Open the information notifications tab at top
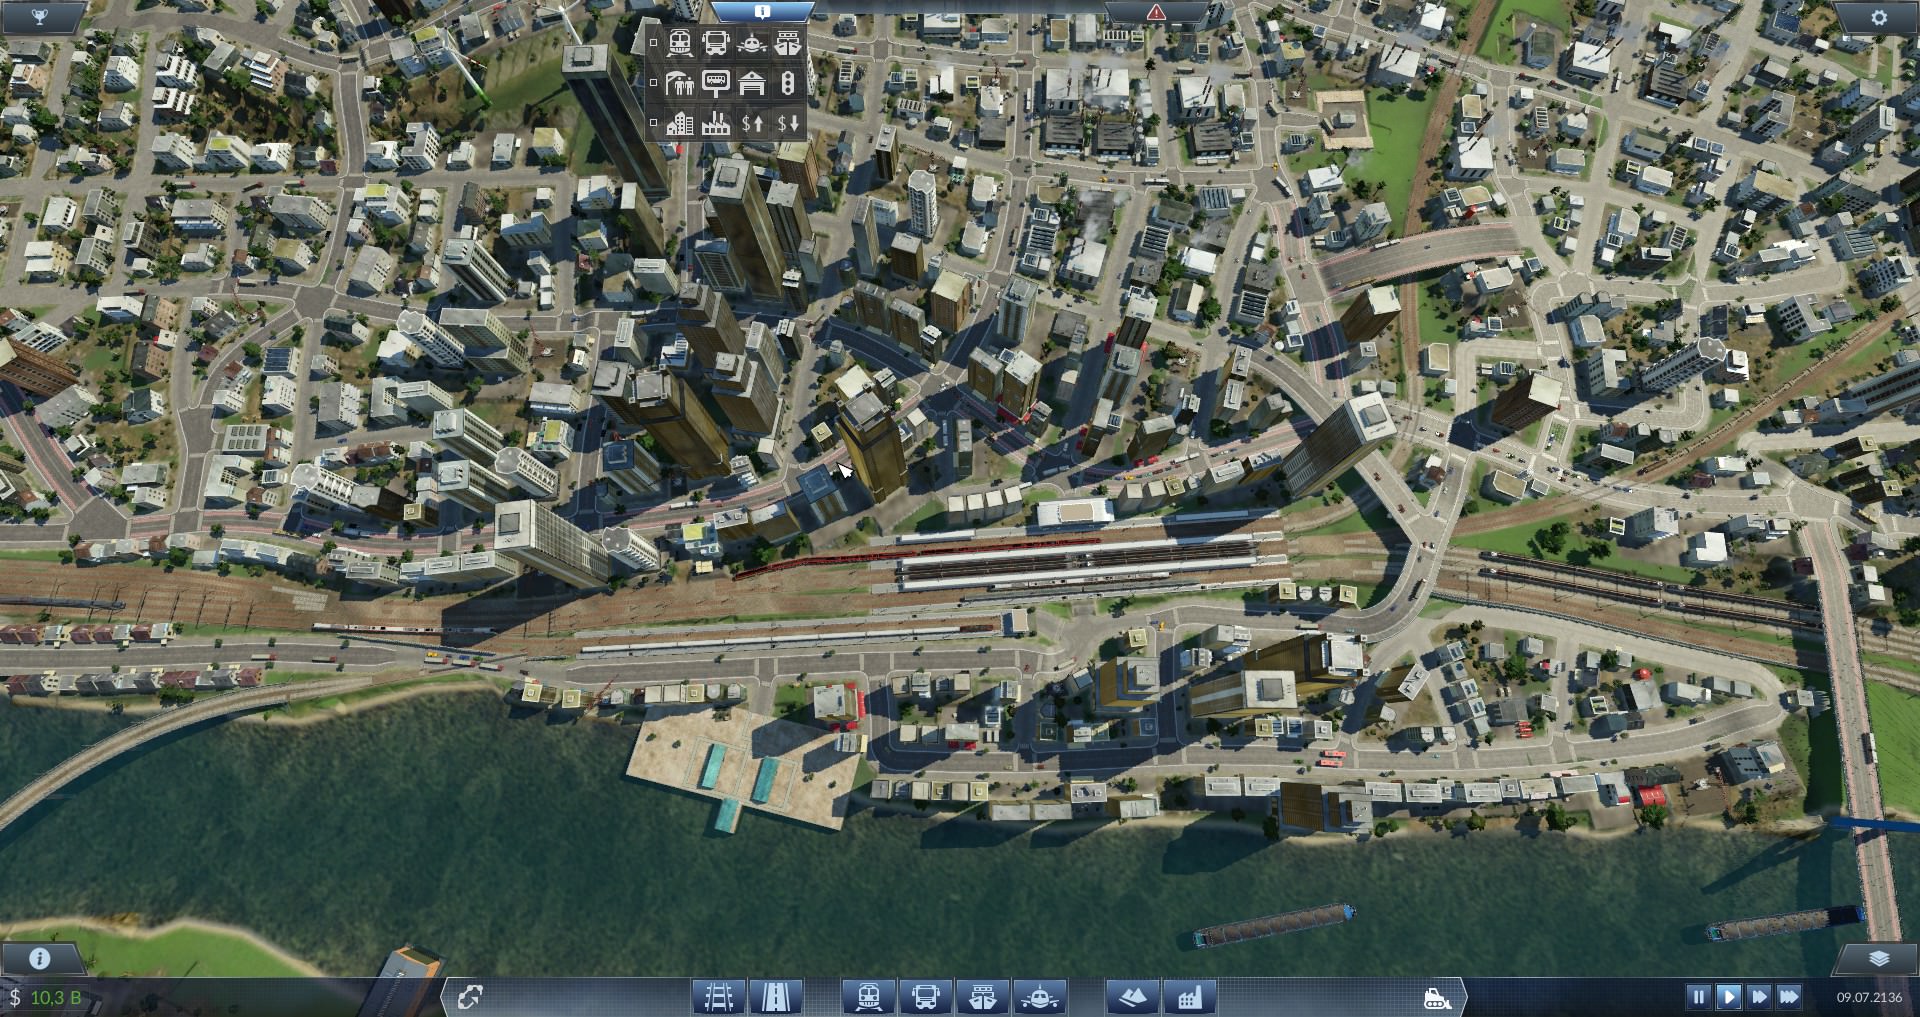 tap(763, 12)
